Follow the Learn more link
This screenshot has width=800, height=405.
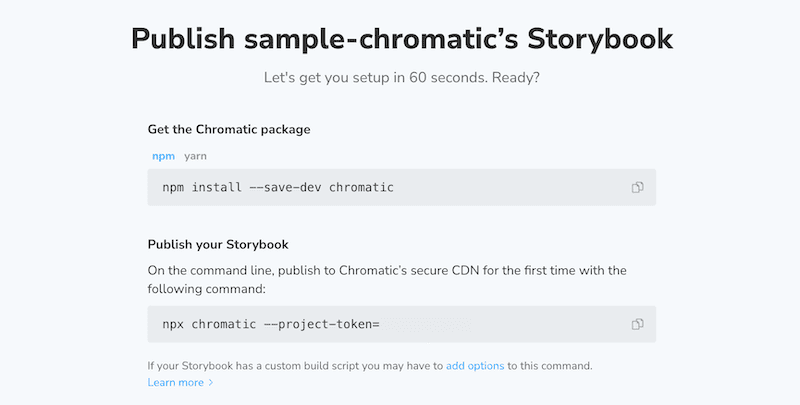click(x=175, y=383)
